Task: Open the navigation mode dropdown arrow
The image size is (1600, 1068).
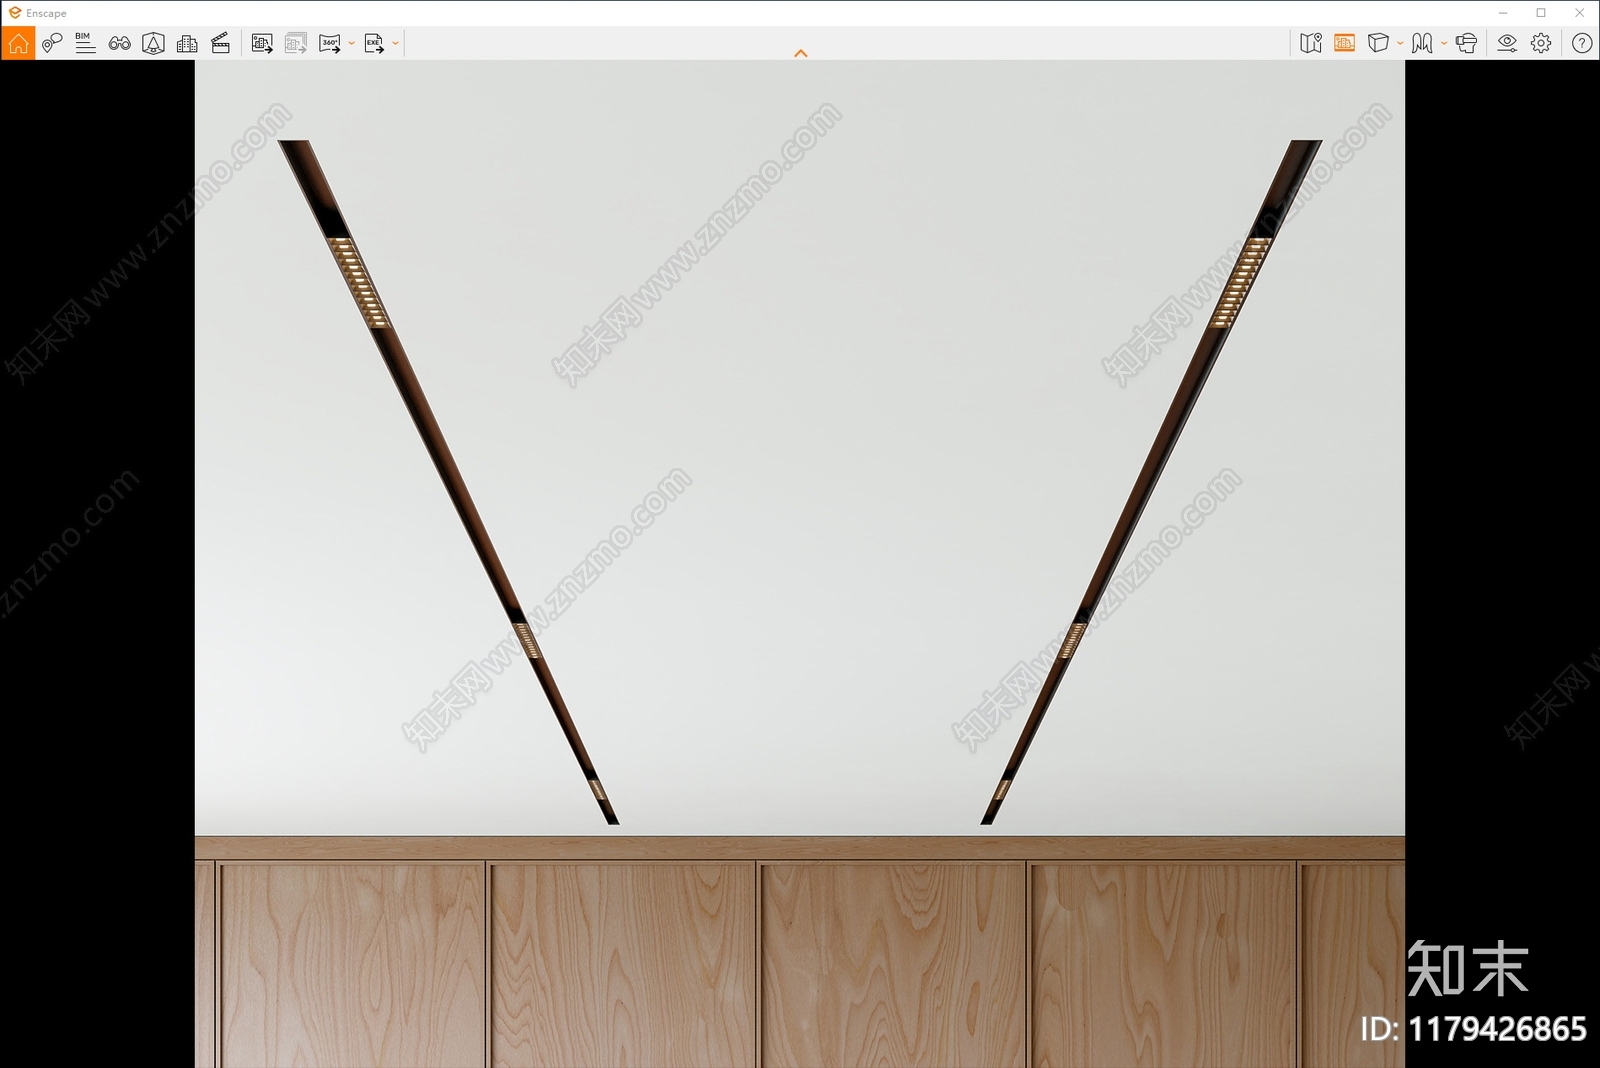Action: click(1443, 43)
